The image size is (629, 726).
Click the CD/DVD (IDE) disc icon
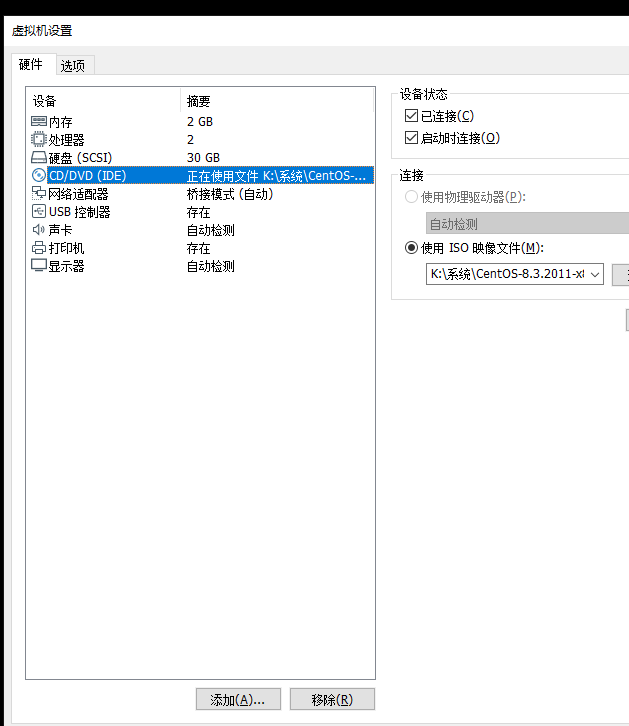pyautogui.click(x=39, y=175)
